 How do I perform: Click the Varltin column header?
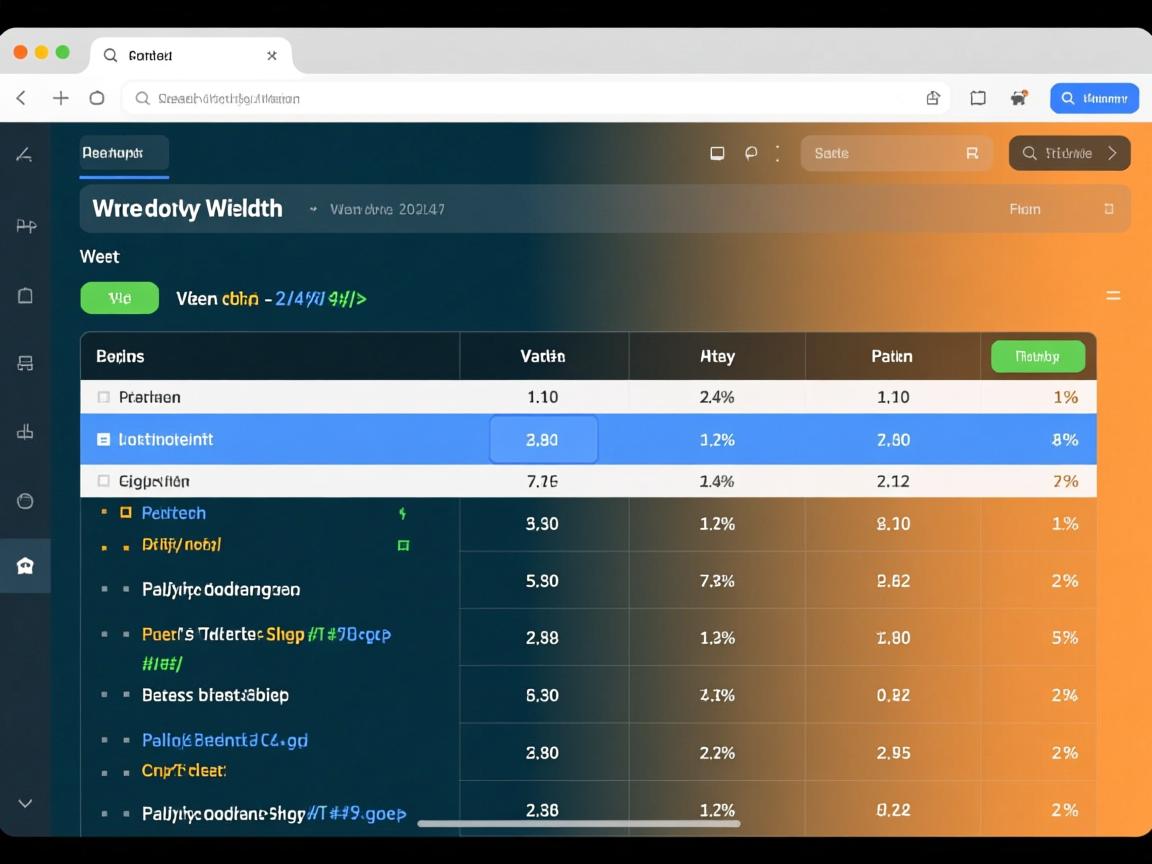tap(543, 356)
